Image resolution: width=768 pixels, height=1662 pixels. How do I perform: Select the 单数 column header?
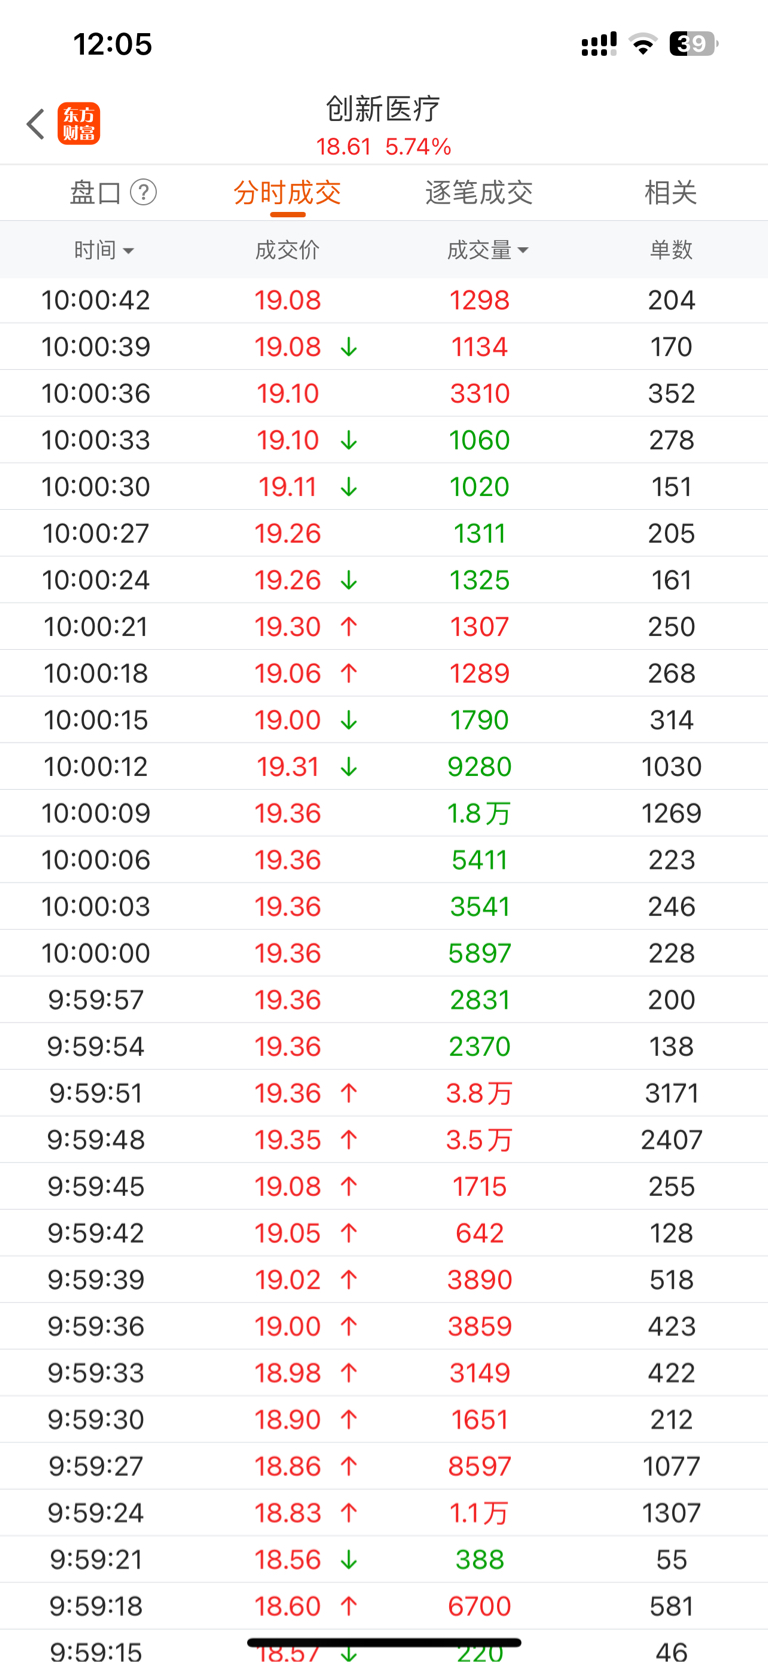coord(671,250)
